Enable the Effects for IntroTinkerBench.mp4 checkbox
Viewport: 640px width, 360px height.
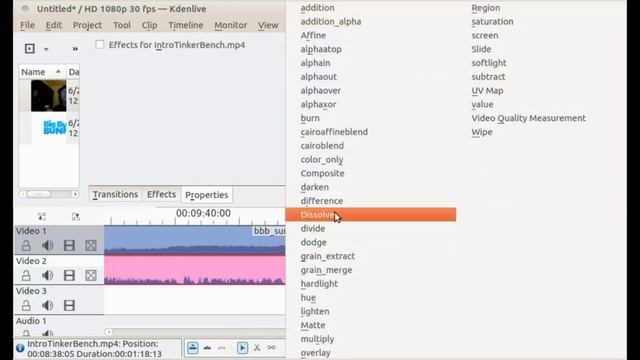100,44
